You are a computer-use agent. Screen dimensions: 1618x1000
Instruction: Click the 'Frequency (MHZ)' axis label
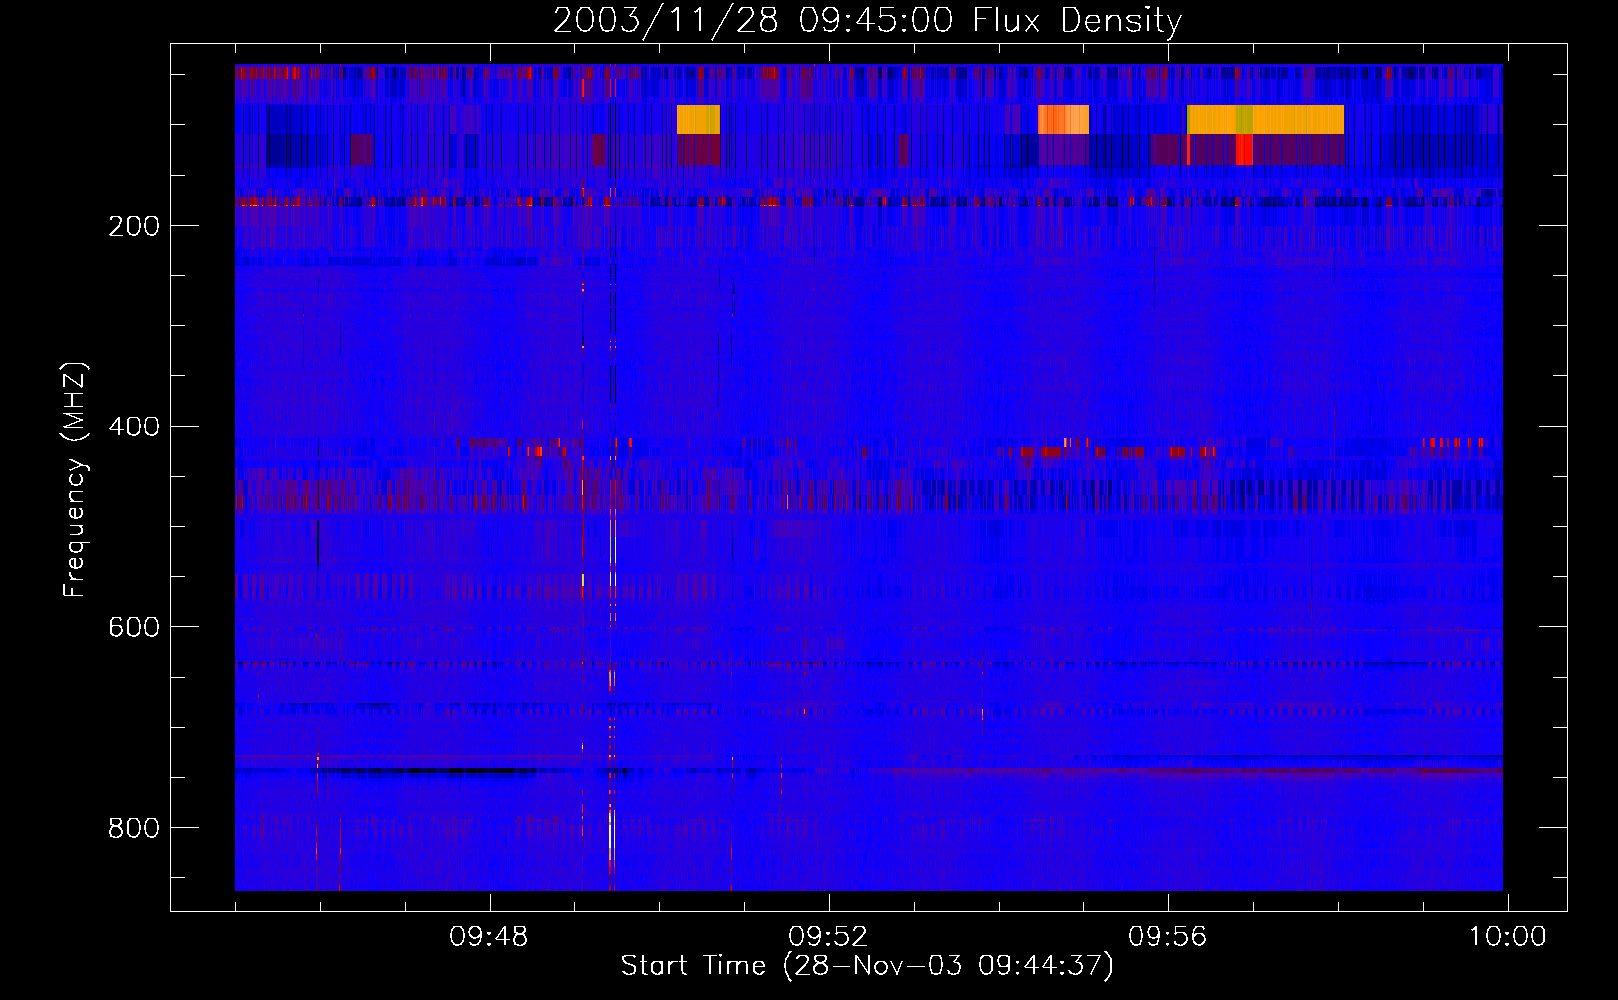75,480
